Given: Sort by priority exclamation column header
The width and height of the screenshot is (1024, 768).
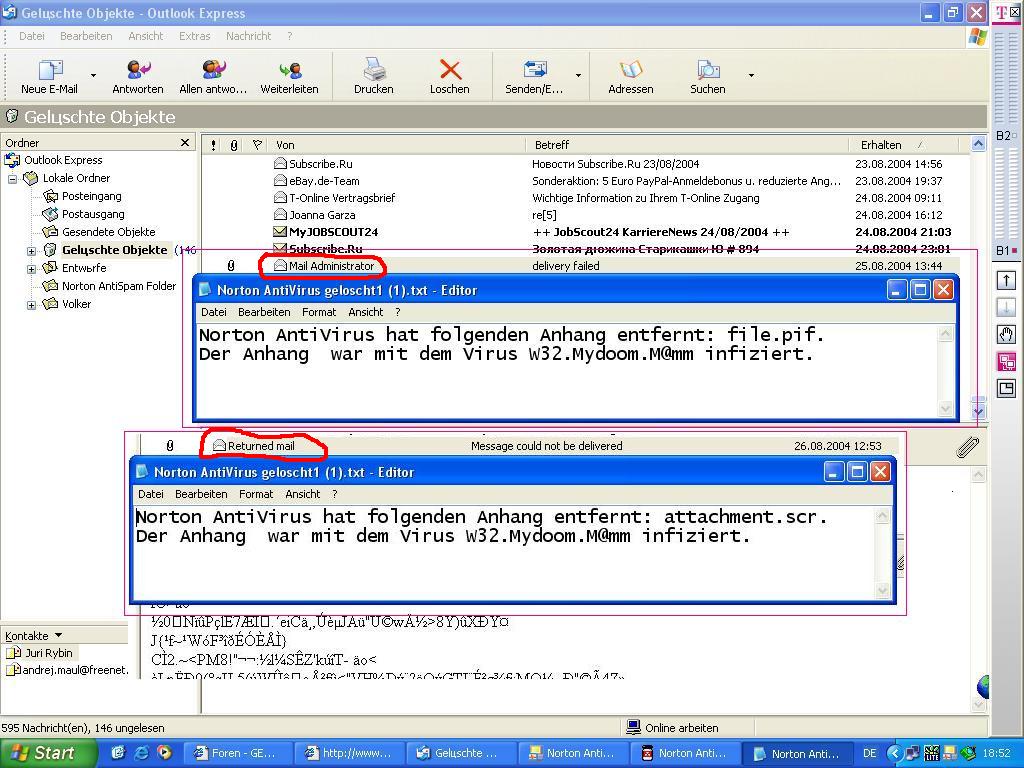Looking at the screenshot, I should [214, 145].
